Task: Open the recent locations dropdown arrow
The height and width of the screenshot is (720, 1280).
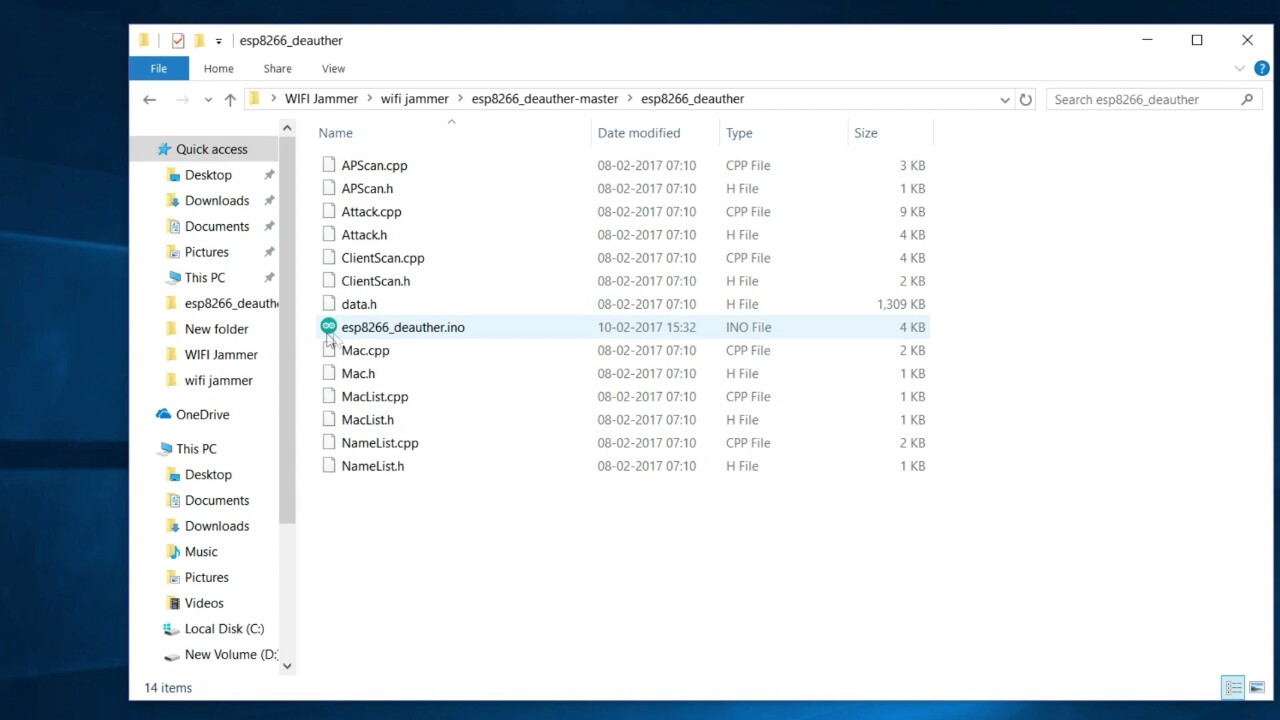Action: tap(208, 99)
